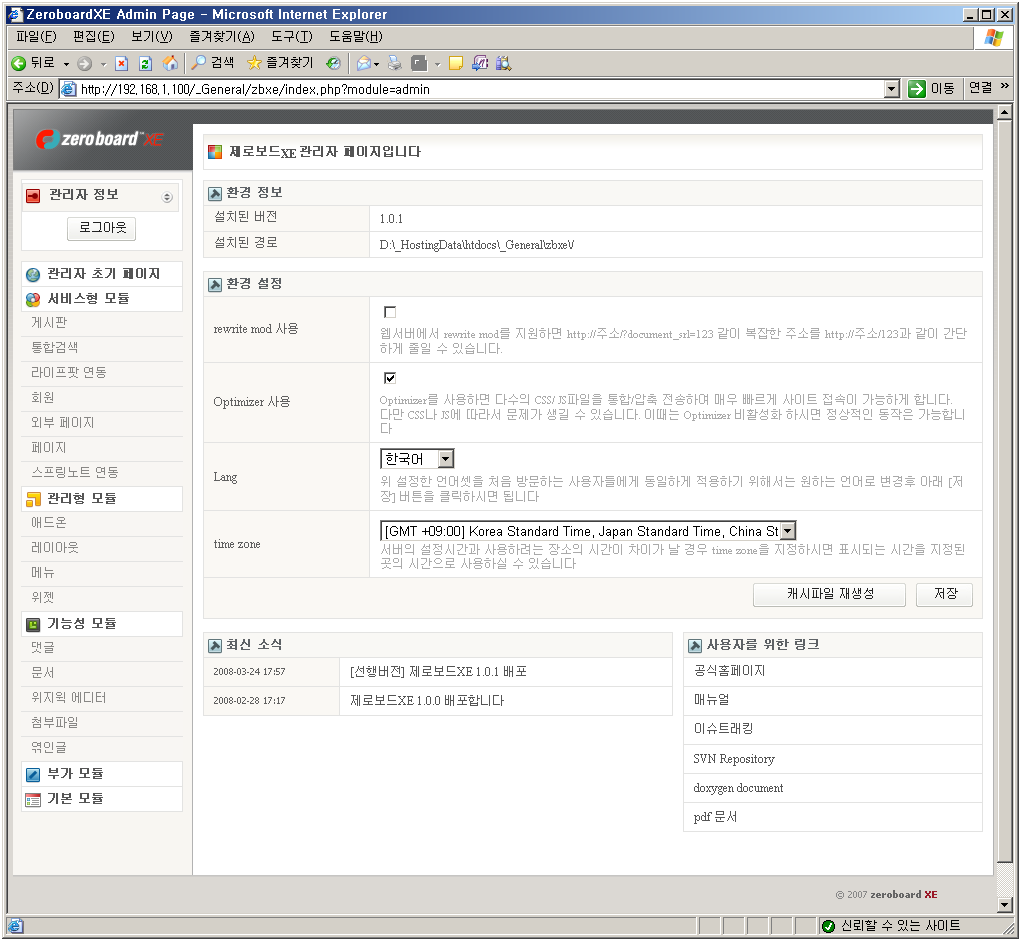Image resolution: width=1021 pixels, height=941 pixels.
Task: Open the 애드온 sidebar link
Action: 49,523
